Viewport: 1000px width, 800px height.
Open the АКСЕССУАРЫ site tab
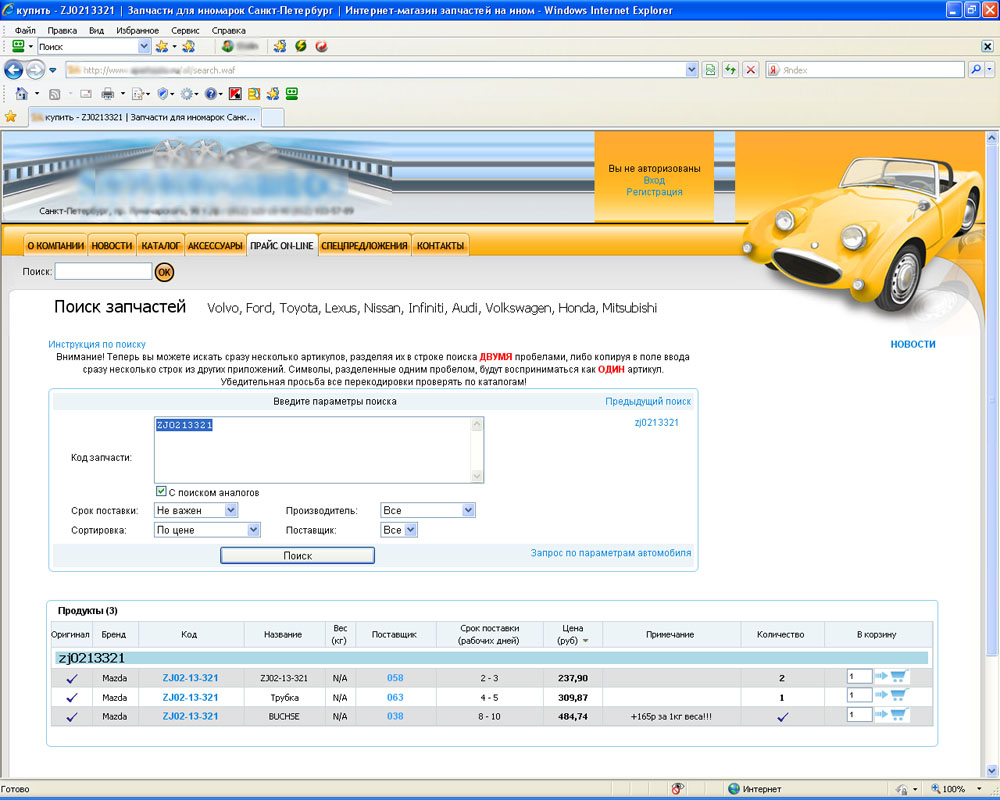(216, 246)
